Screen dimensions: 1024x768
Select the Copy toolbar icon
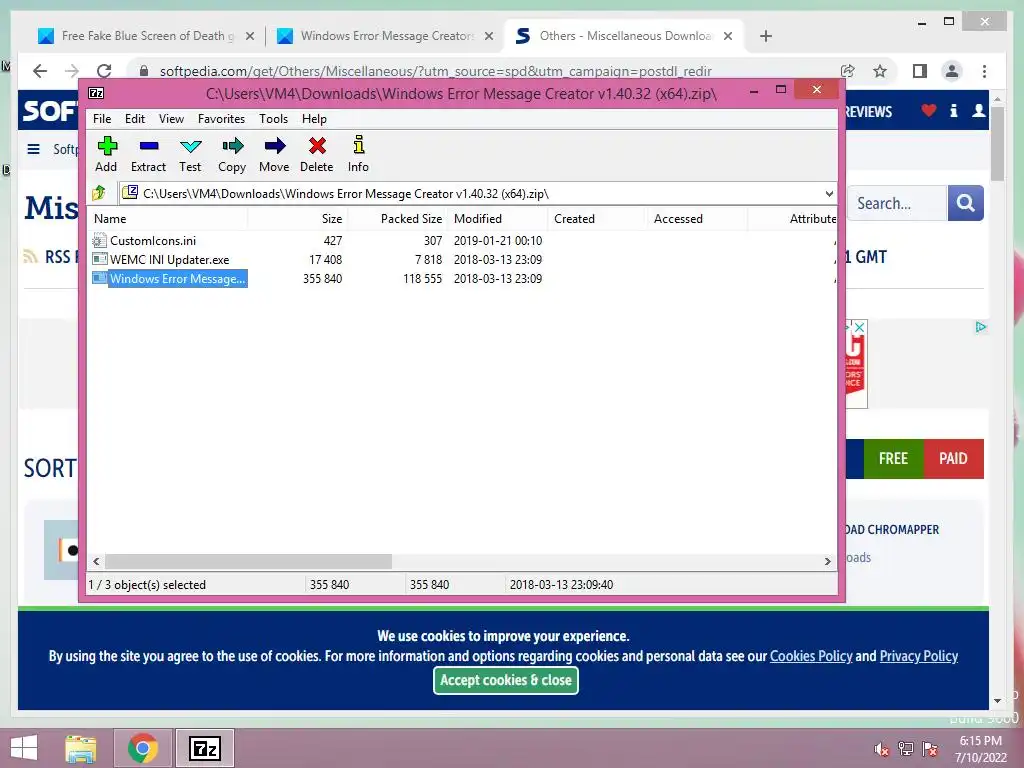click(x=232, y=146)
